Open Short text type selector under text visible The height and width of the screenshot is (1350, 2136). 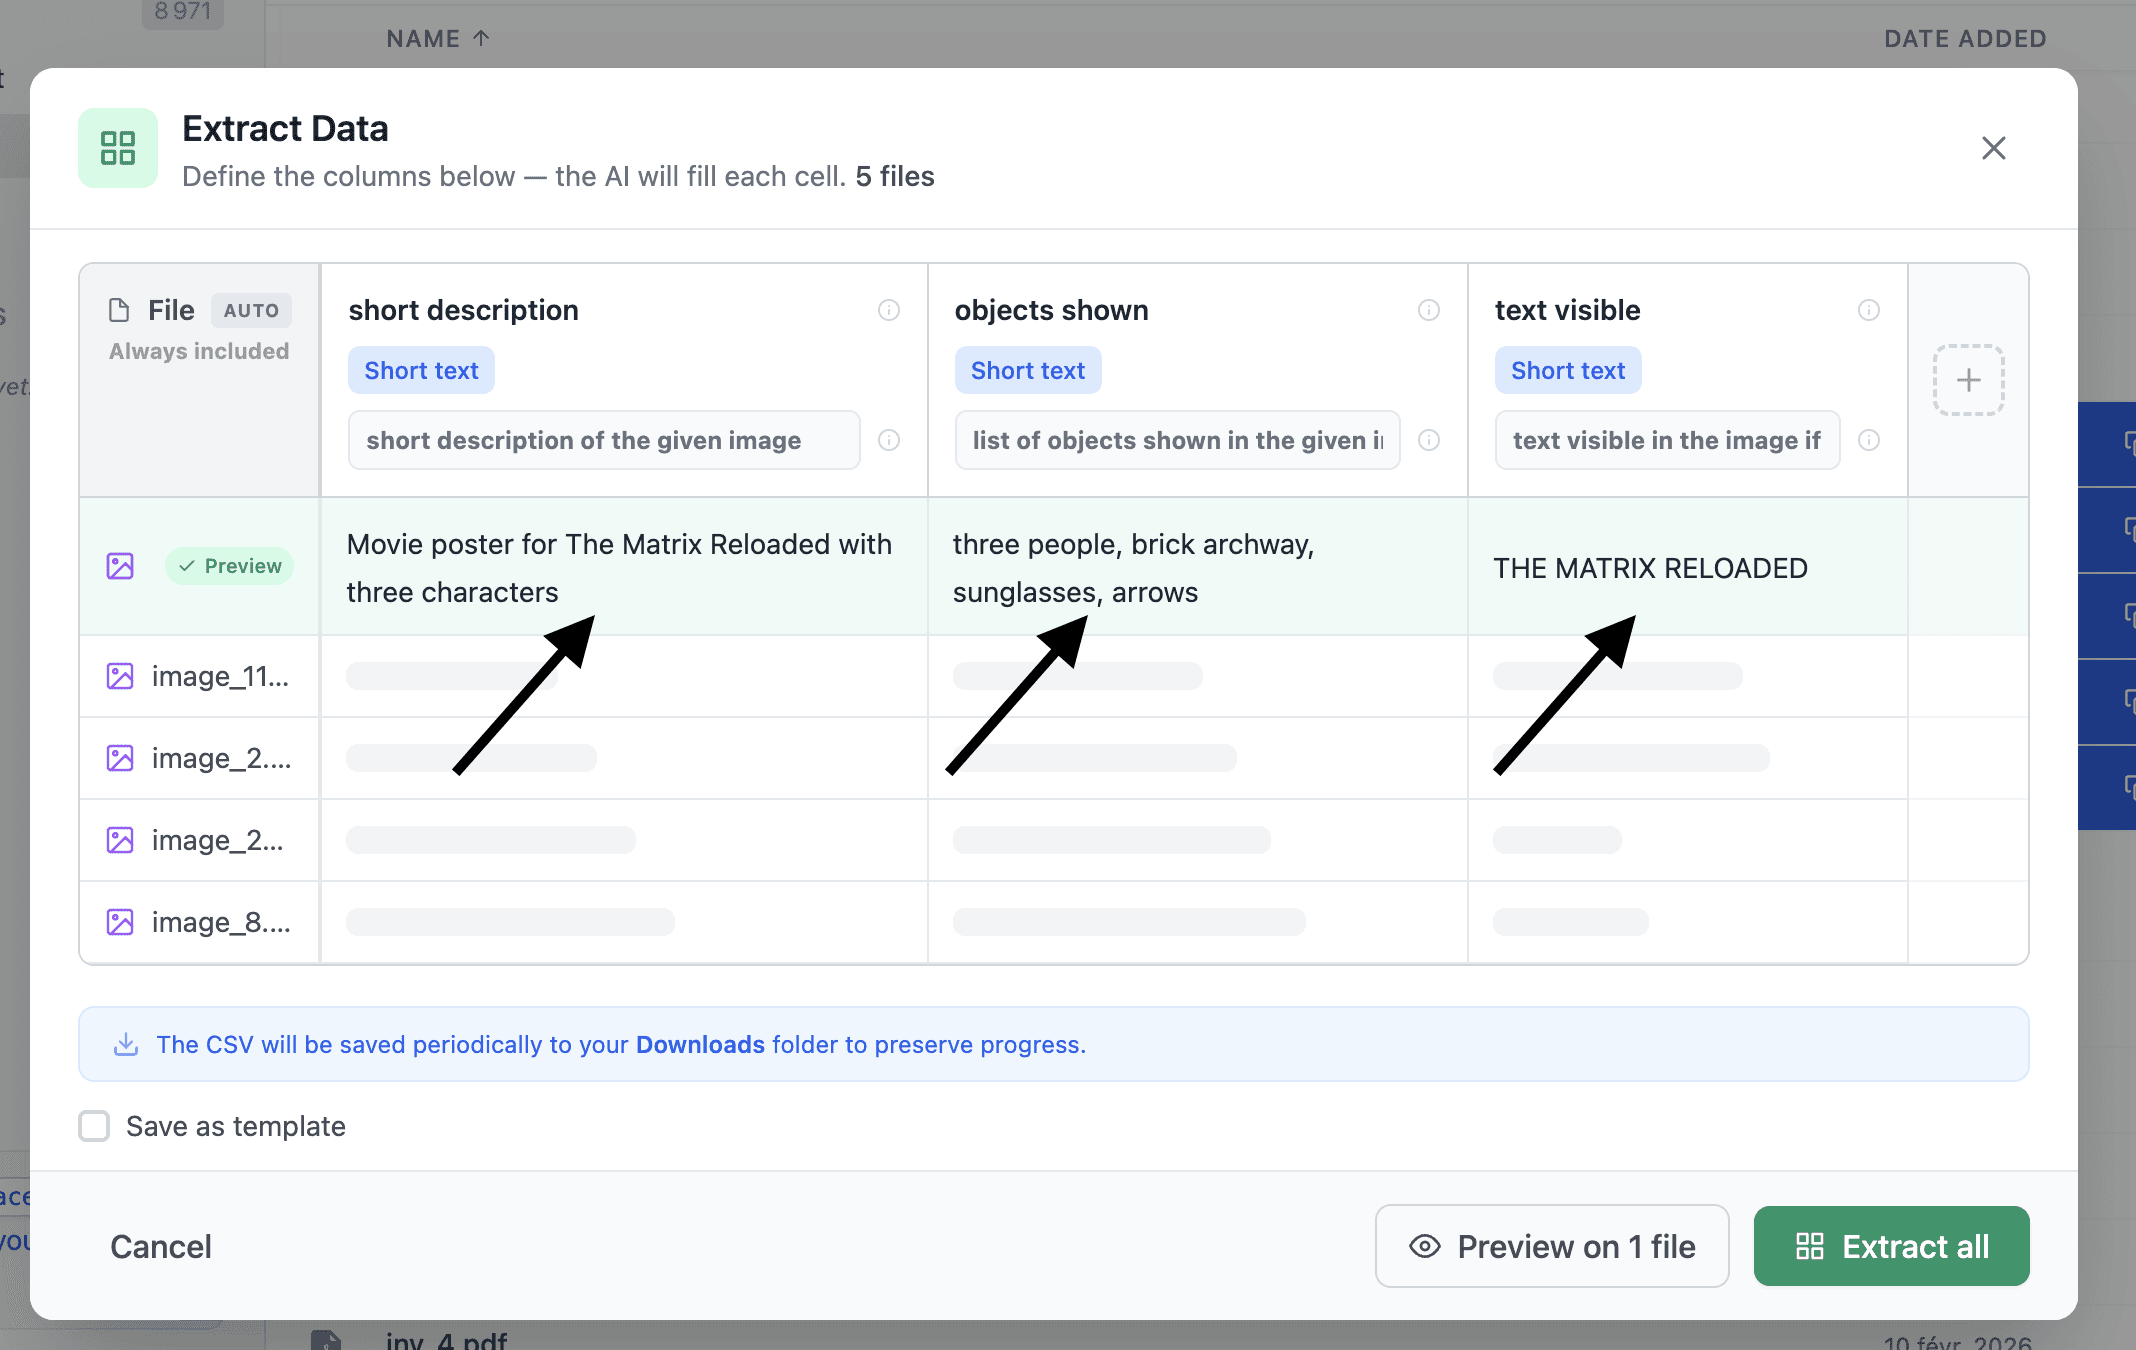(x=1567, y=370)
